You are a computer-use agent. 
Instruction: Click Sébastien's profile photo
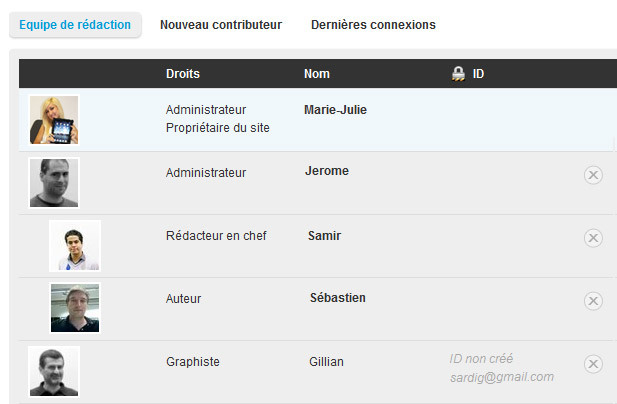75,308
